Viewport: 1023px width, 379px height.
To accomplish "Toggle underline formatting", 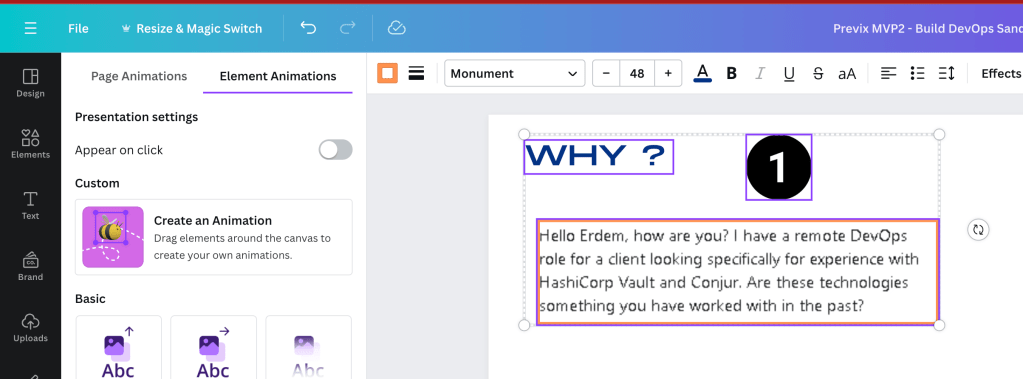I will point(789,74).
